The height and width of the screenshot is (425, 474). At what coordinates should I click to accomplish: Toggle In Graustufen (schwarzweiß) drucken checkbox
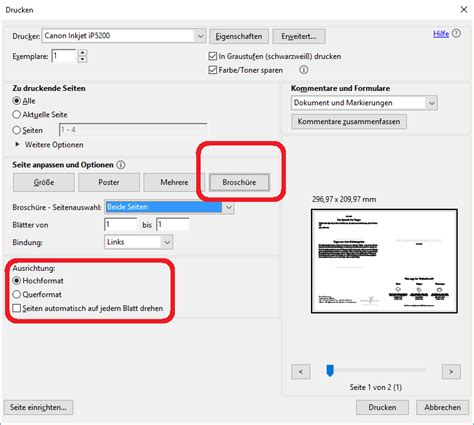212,56
